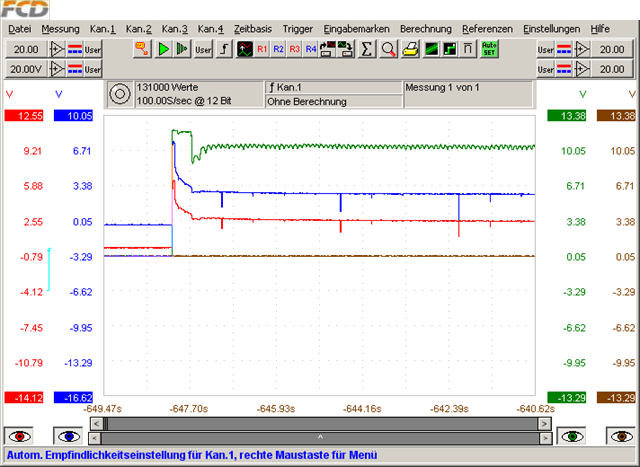Open the magnifier zoom tool
This screenshot has height=467, width=640.
coord(388,48)
